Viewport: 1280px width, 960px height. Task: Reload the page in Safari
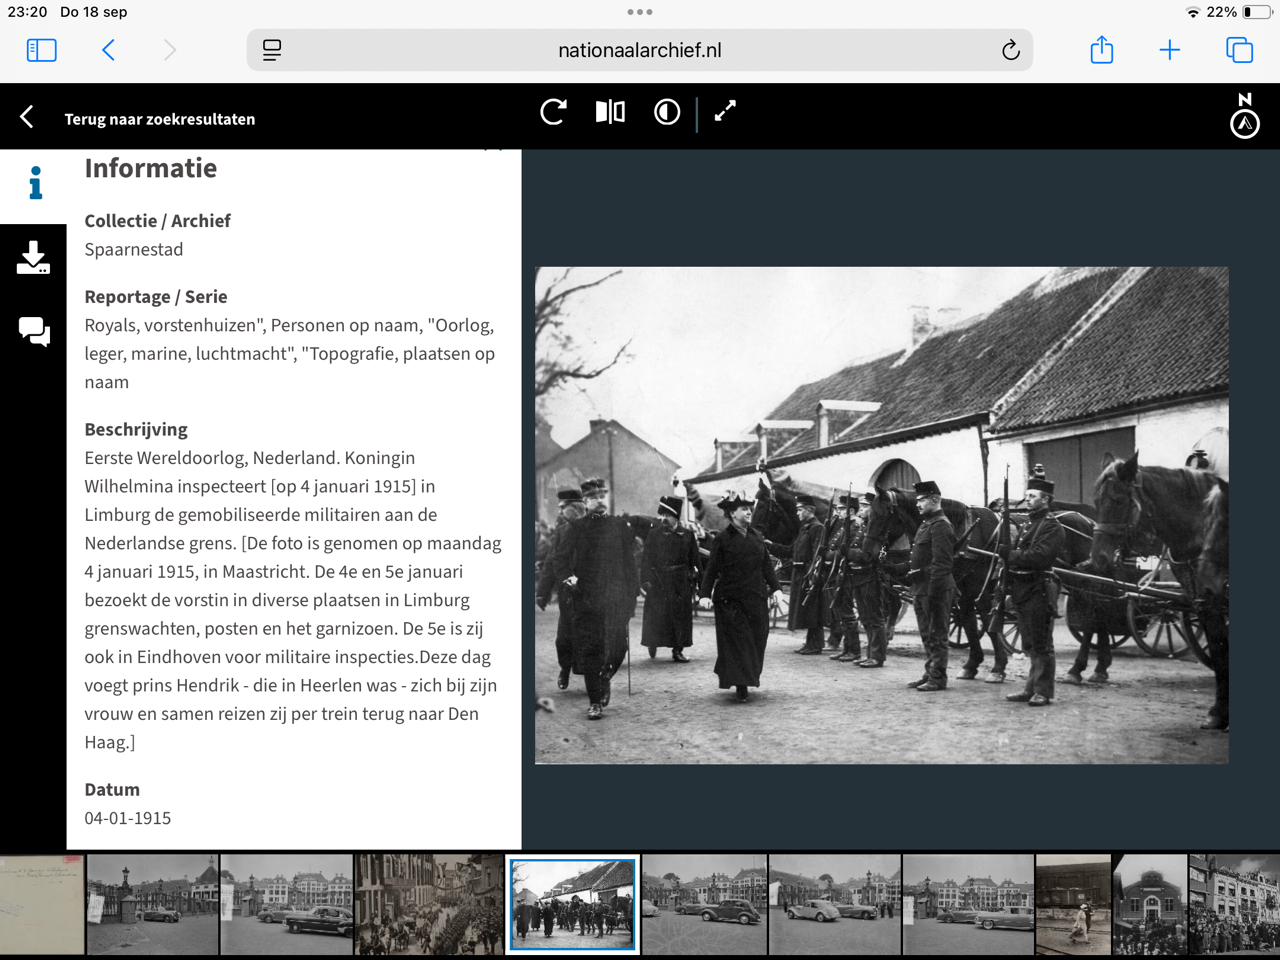(1010, 50)
